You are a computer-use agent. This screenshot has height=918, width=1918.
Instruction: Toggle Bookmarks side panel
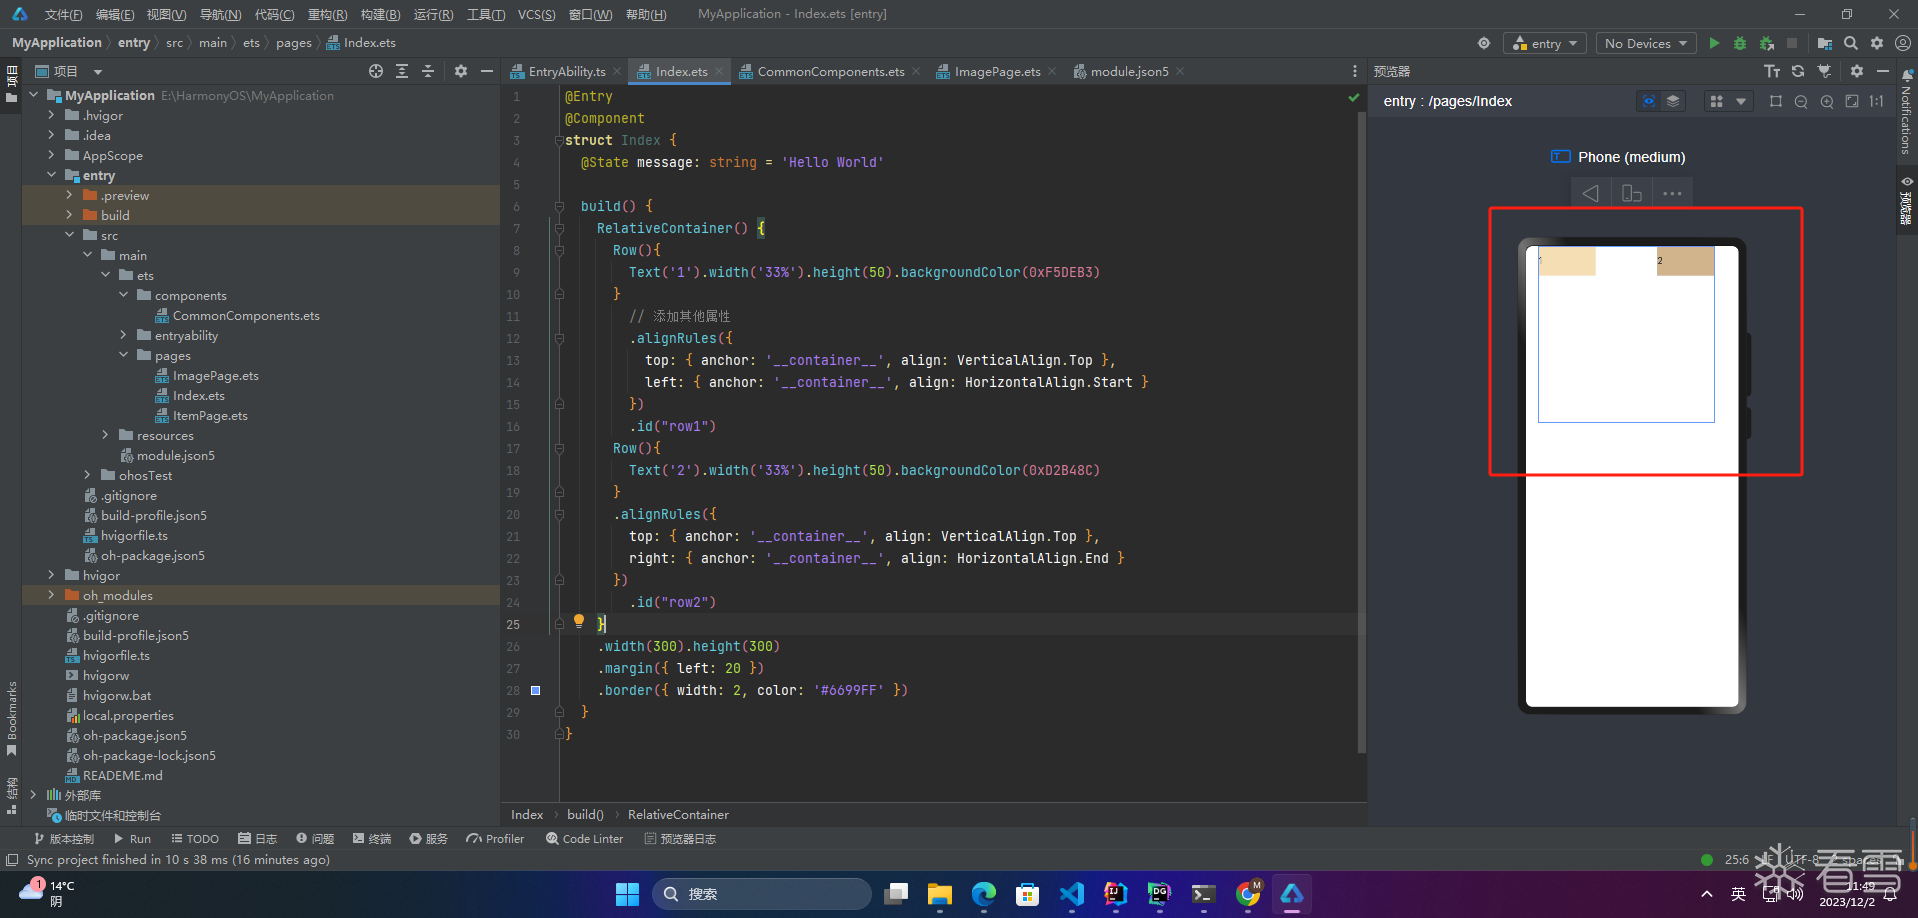11,718
